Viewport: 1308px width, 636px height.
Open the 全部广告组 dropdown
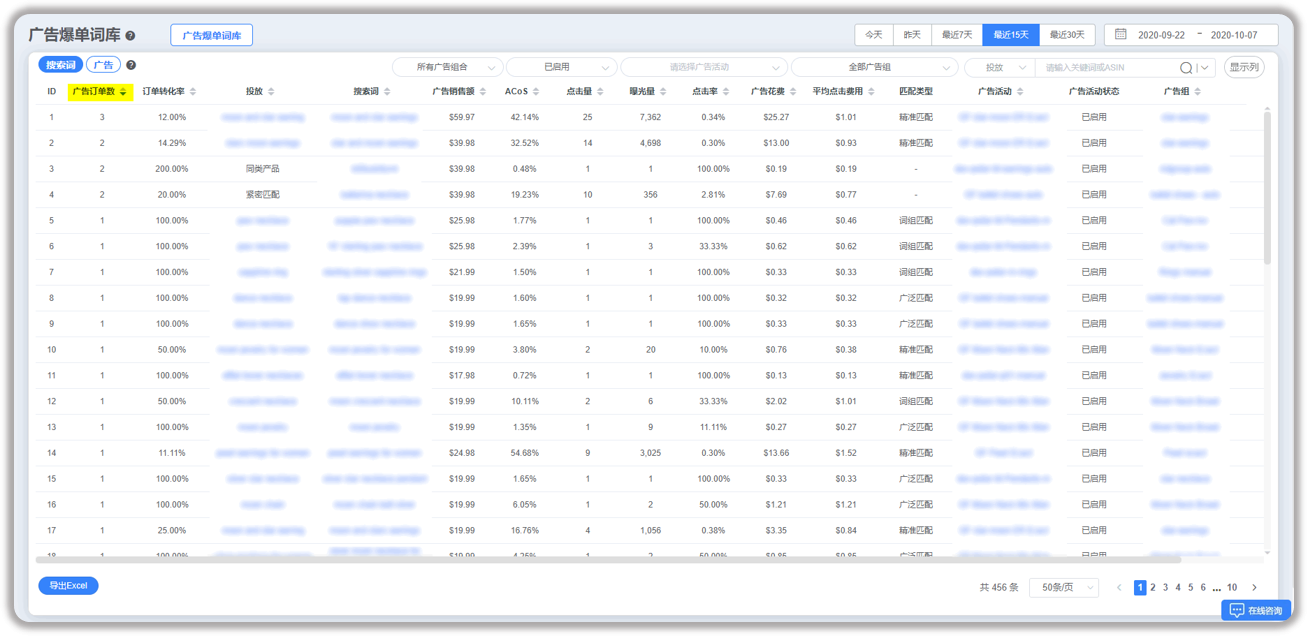coord(874,67)
